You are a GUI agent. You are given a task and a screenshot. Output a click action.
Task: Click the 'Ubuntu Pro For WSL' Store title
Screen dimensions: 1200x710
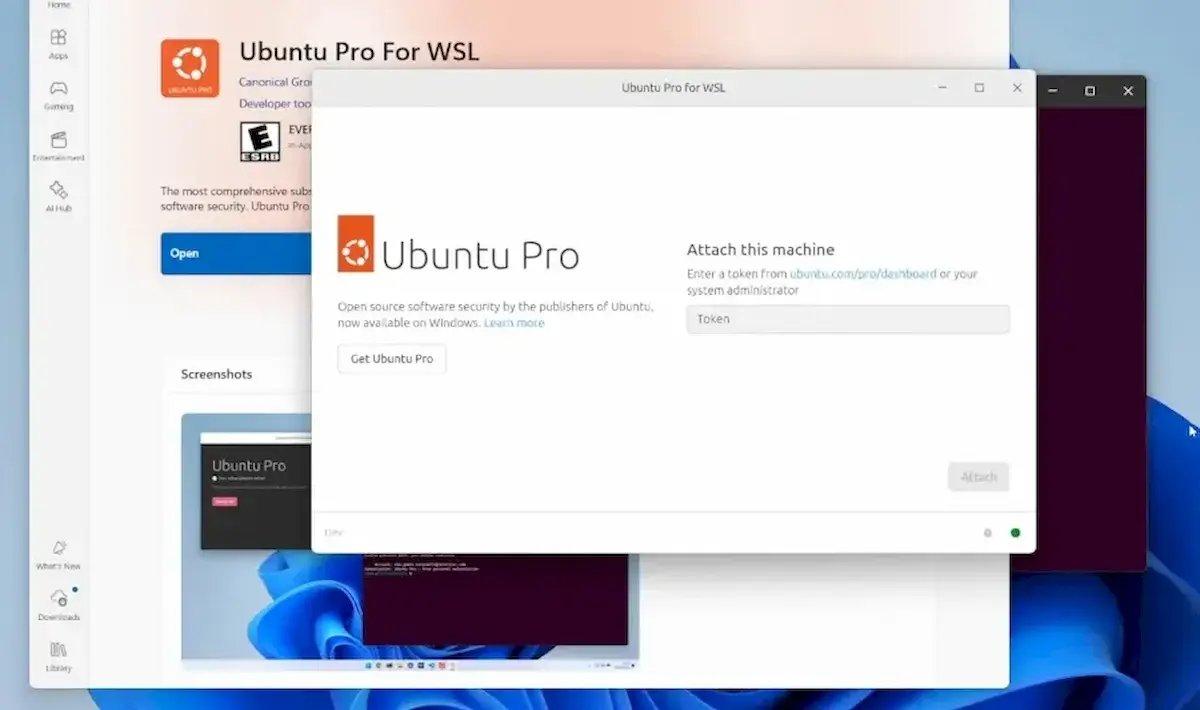[x=359, y=51]
